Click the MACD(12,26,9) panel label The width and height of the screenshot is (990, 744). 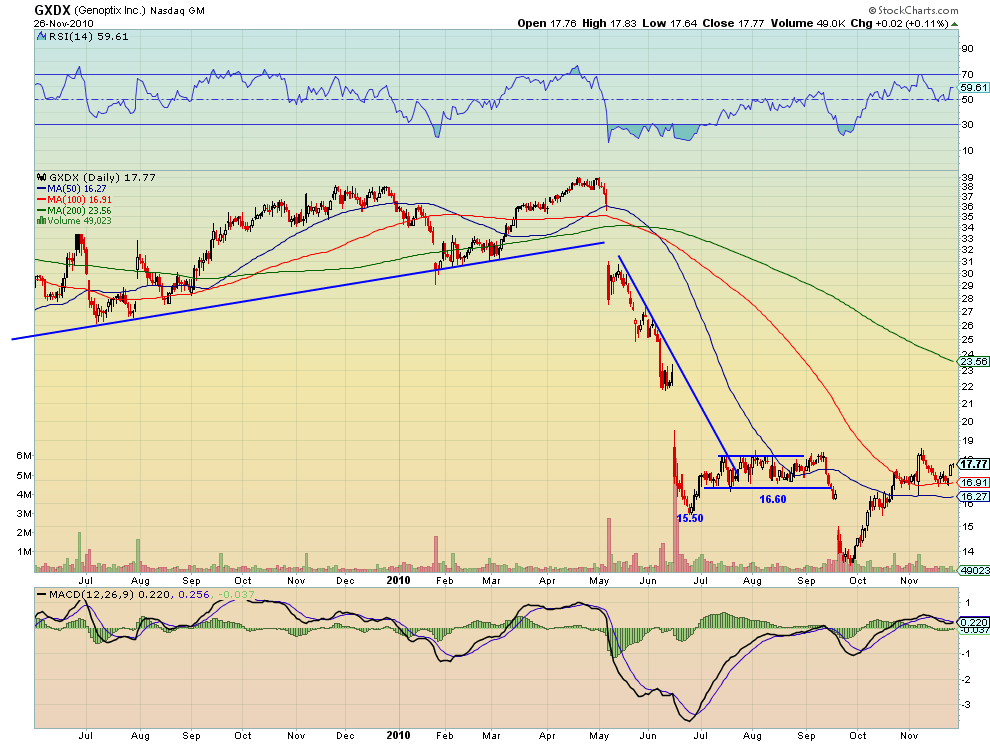click(x=91, y=594)
